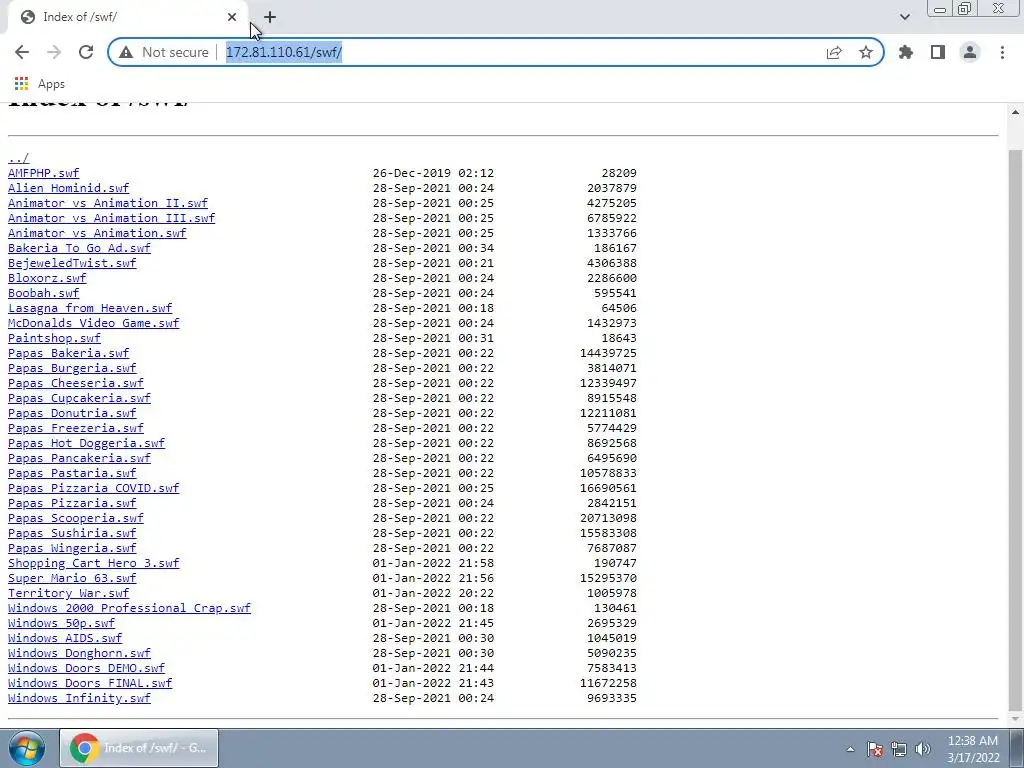Open Windows 2000 Professional Crap.swf
1024x768 pixels.
tap(129, 609)
